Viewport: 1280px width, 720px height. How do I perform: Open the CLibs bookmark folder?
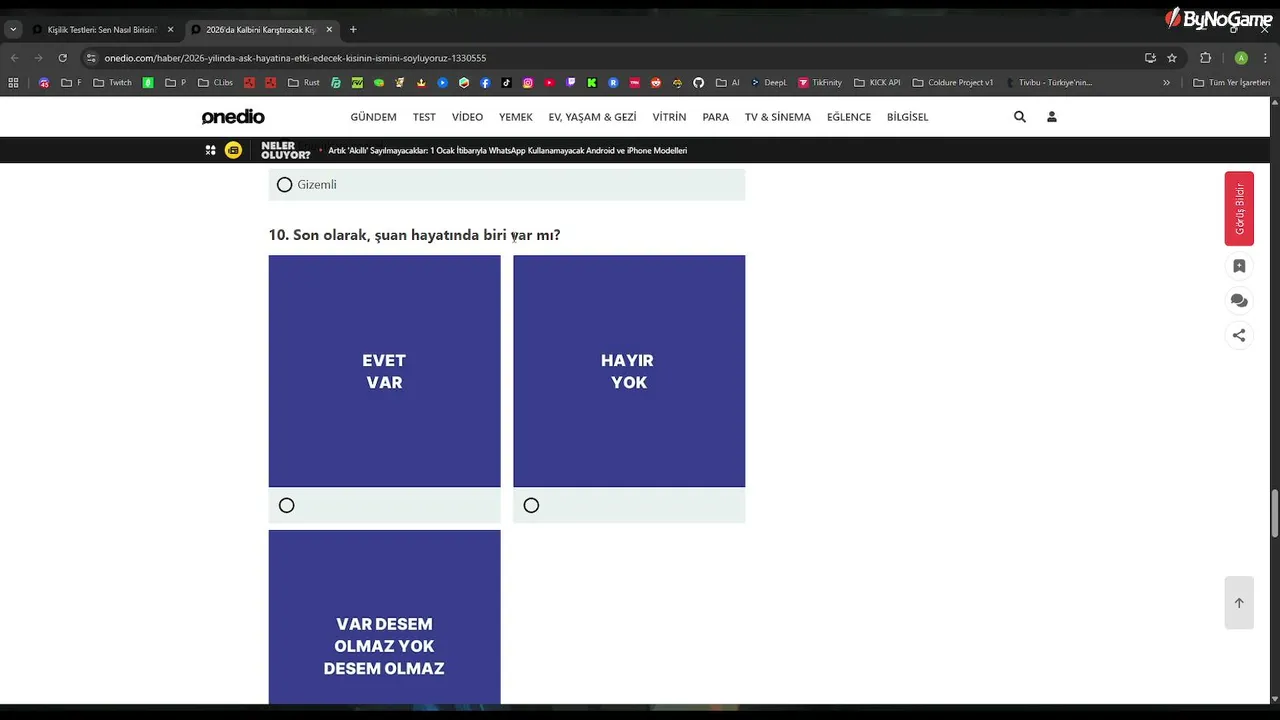coord(215,83)
